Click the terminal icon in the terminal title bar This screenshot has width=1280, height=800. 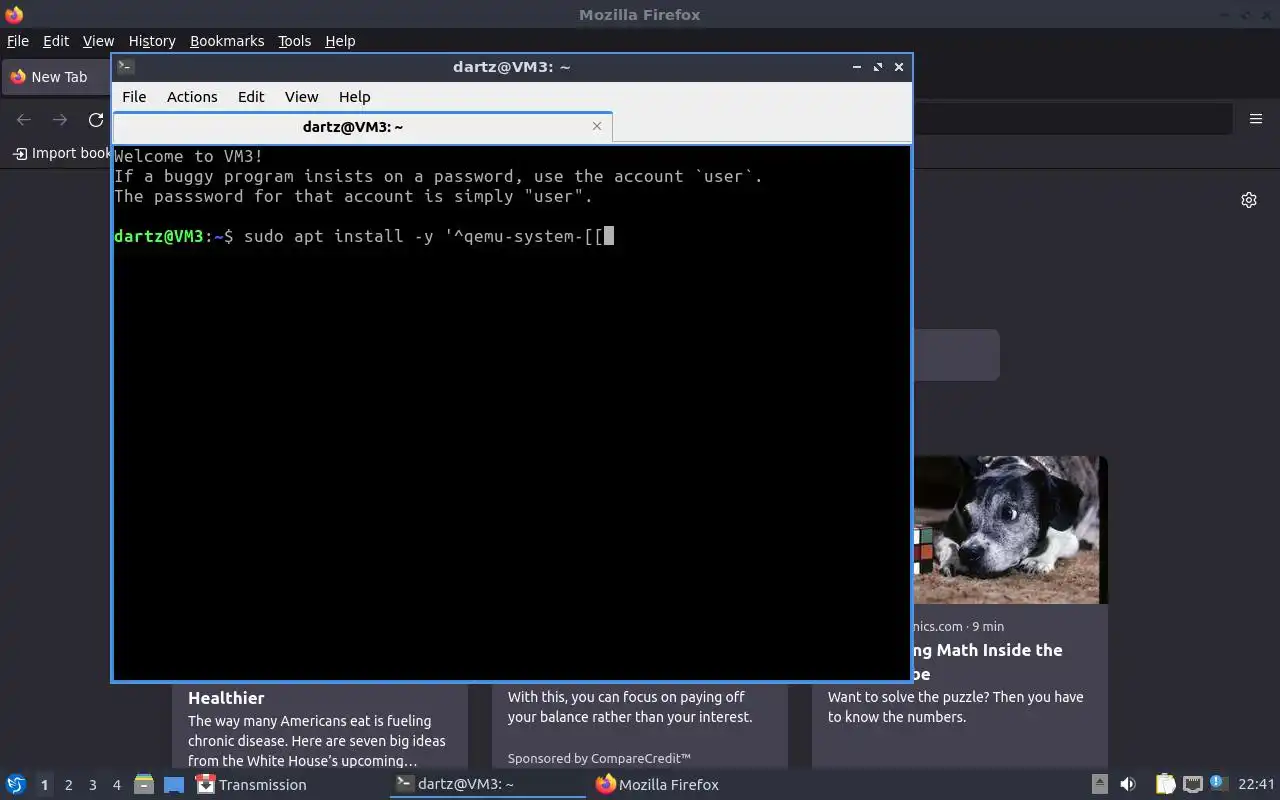click(x=125, y=66)
